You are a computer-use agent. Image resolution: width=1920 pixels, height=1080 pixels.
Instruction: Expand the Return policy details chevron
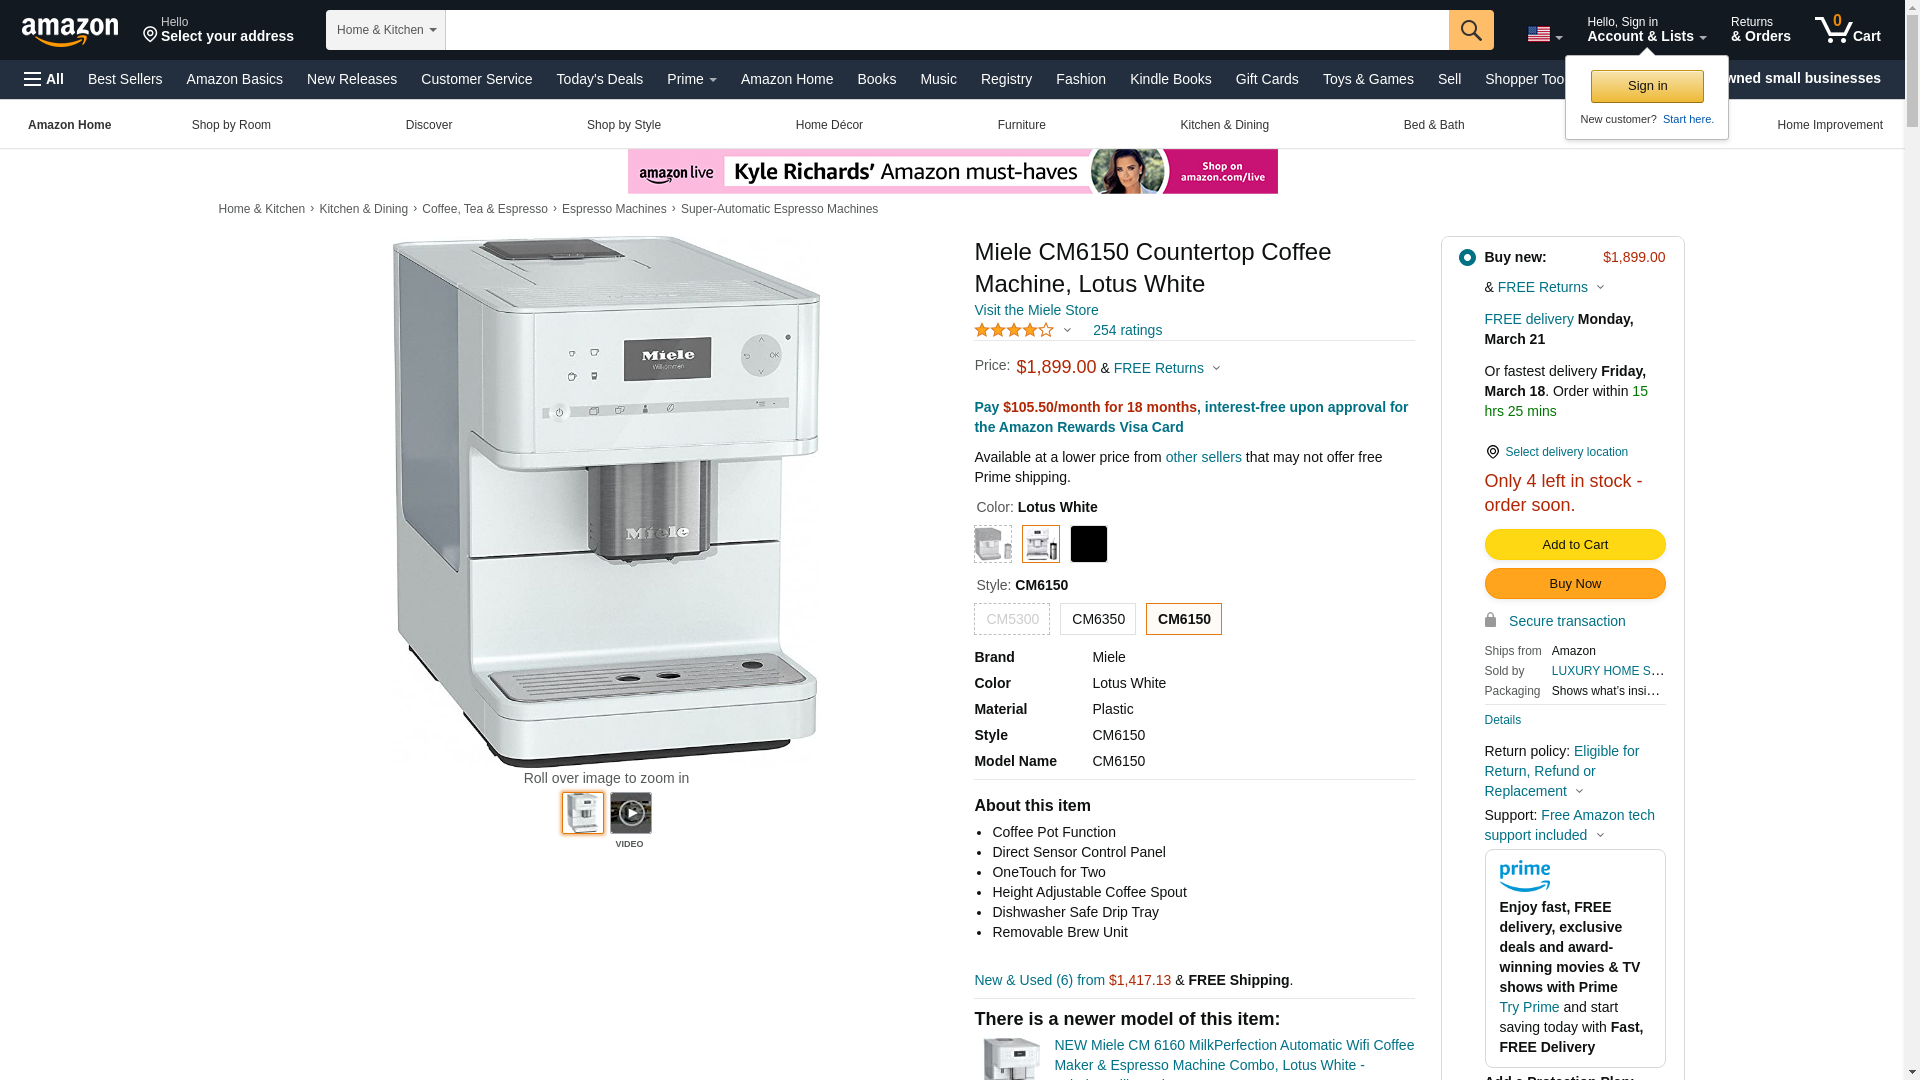pos(1579,792)
